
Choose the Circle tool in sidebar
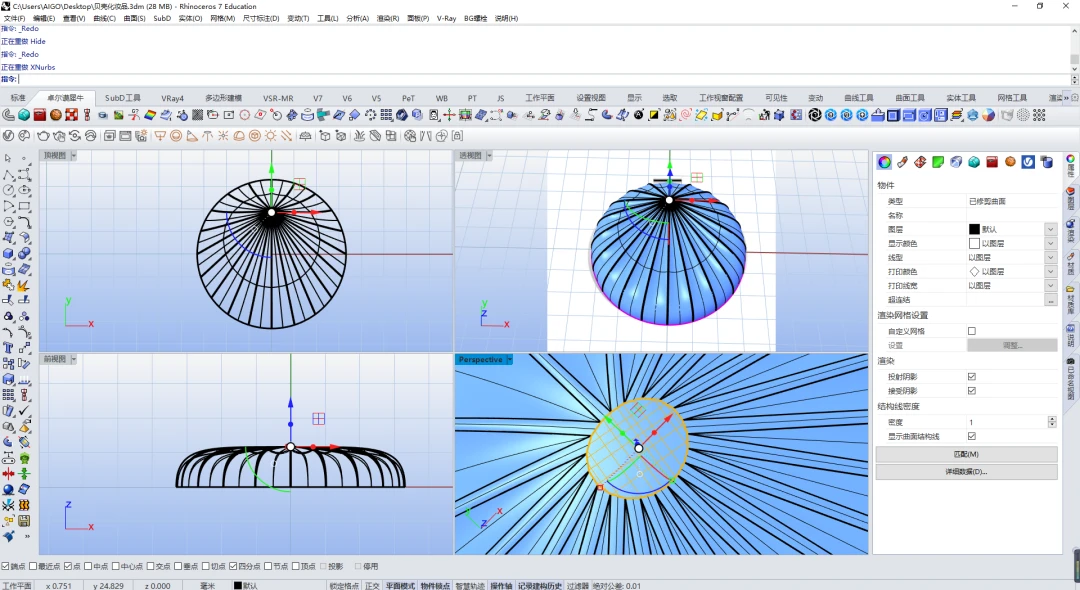[8, 190]
